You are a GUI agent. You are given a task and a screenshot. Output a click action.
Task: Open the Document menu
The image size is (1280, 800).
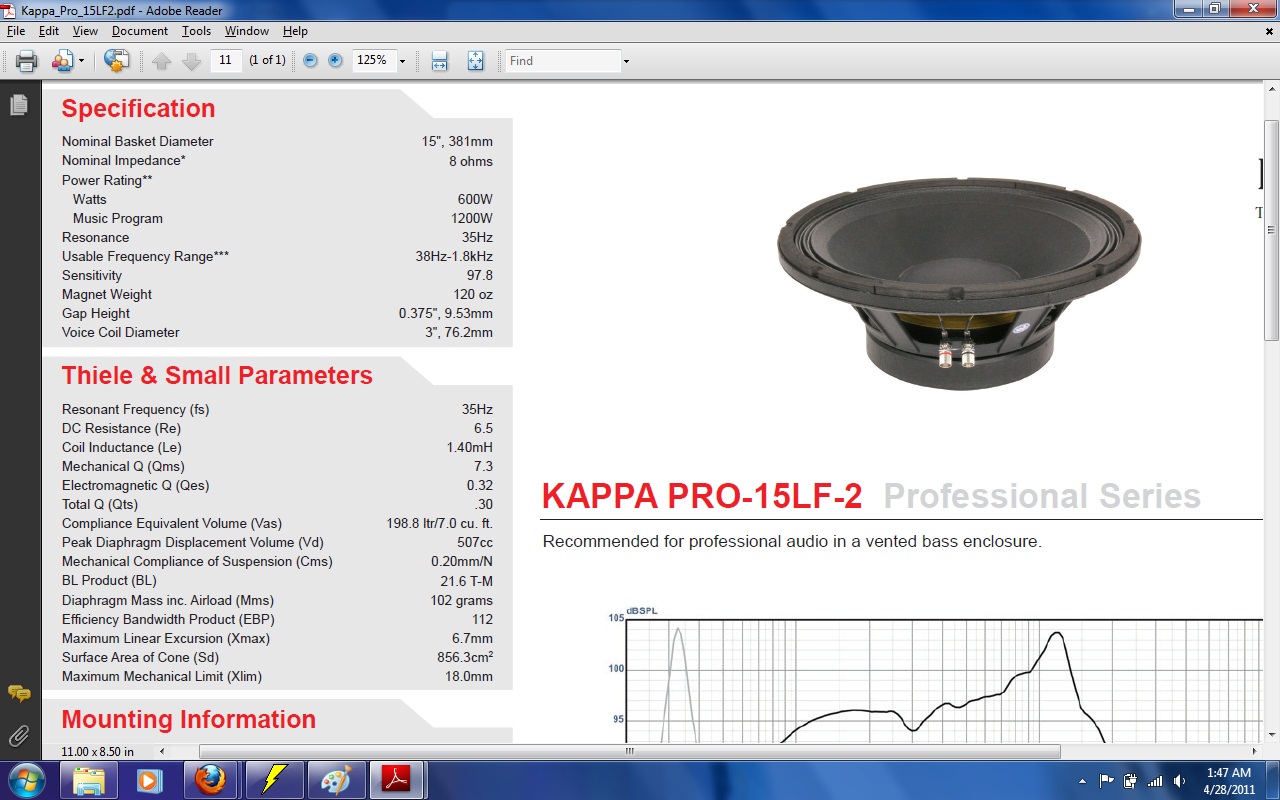pyautogui.click(x=140, y=31)
